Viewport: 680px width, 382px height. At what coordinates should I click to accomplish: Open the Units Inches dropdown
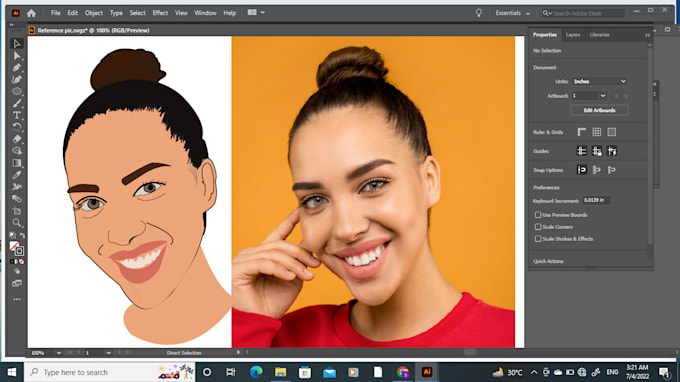tap(599, 82)
